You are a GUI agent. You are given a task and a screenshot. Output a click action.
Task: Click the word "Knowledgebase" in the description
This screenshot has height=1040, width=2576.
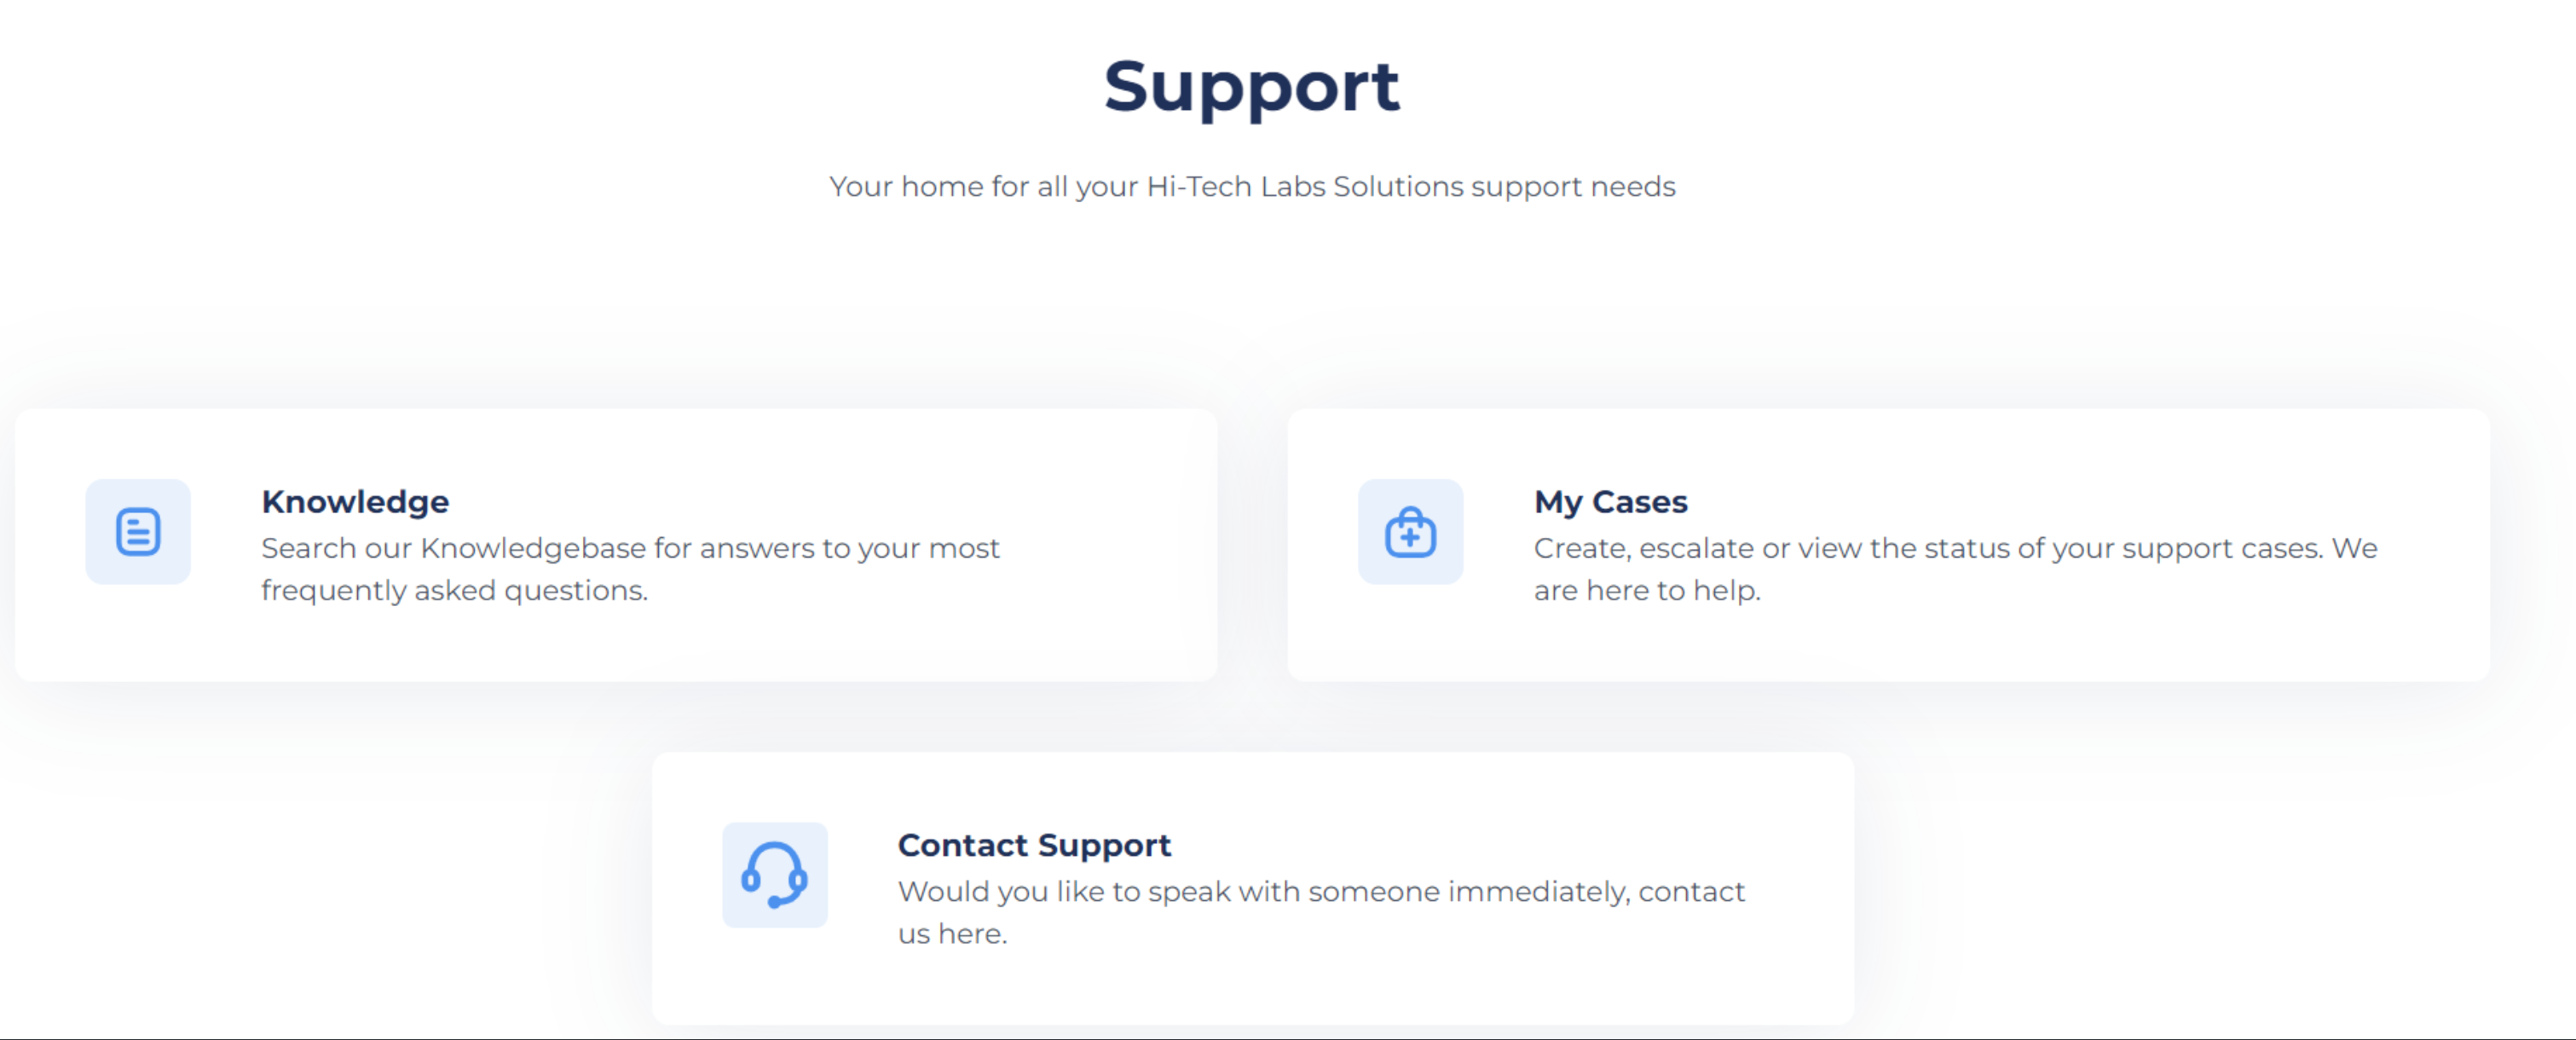point(533,548)
